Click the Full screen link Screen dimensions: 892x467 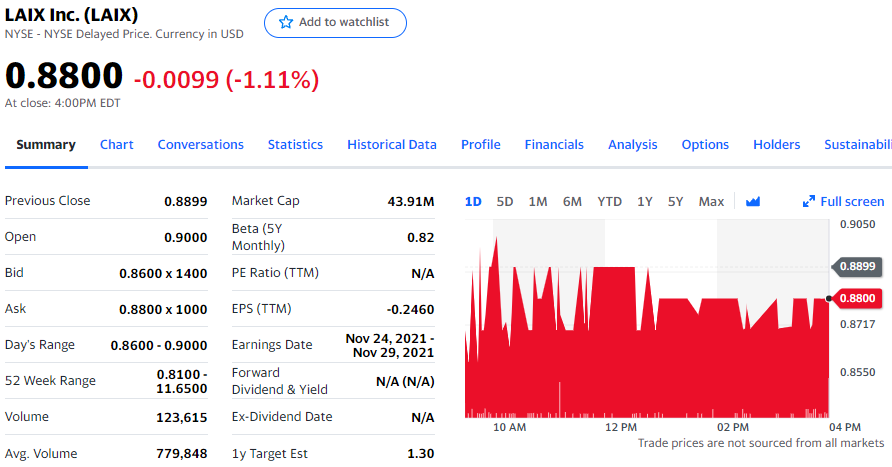click(852, 201)
